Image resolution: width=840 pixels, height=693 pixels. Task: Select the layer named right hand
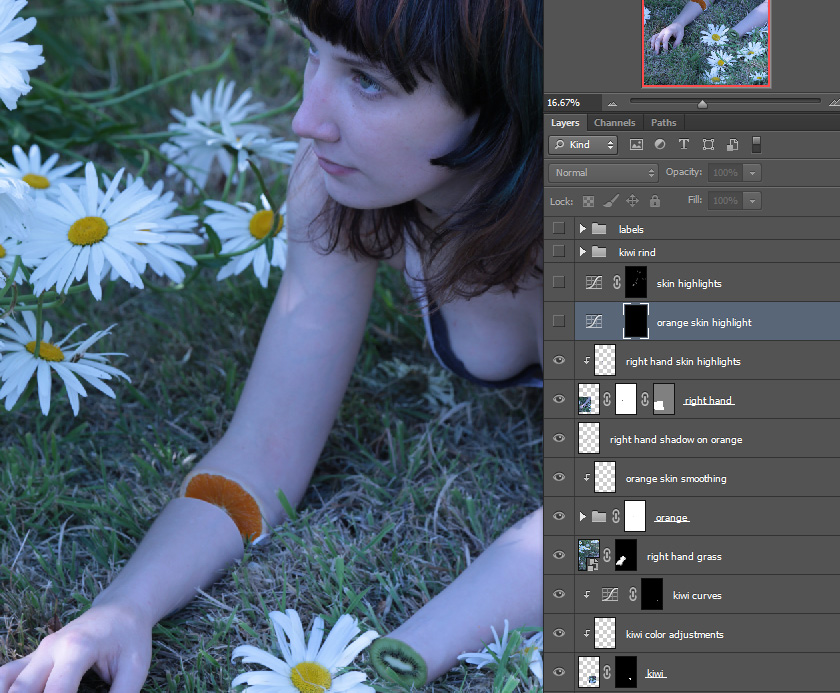708,400
